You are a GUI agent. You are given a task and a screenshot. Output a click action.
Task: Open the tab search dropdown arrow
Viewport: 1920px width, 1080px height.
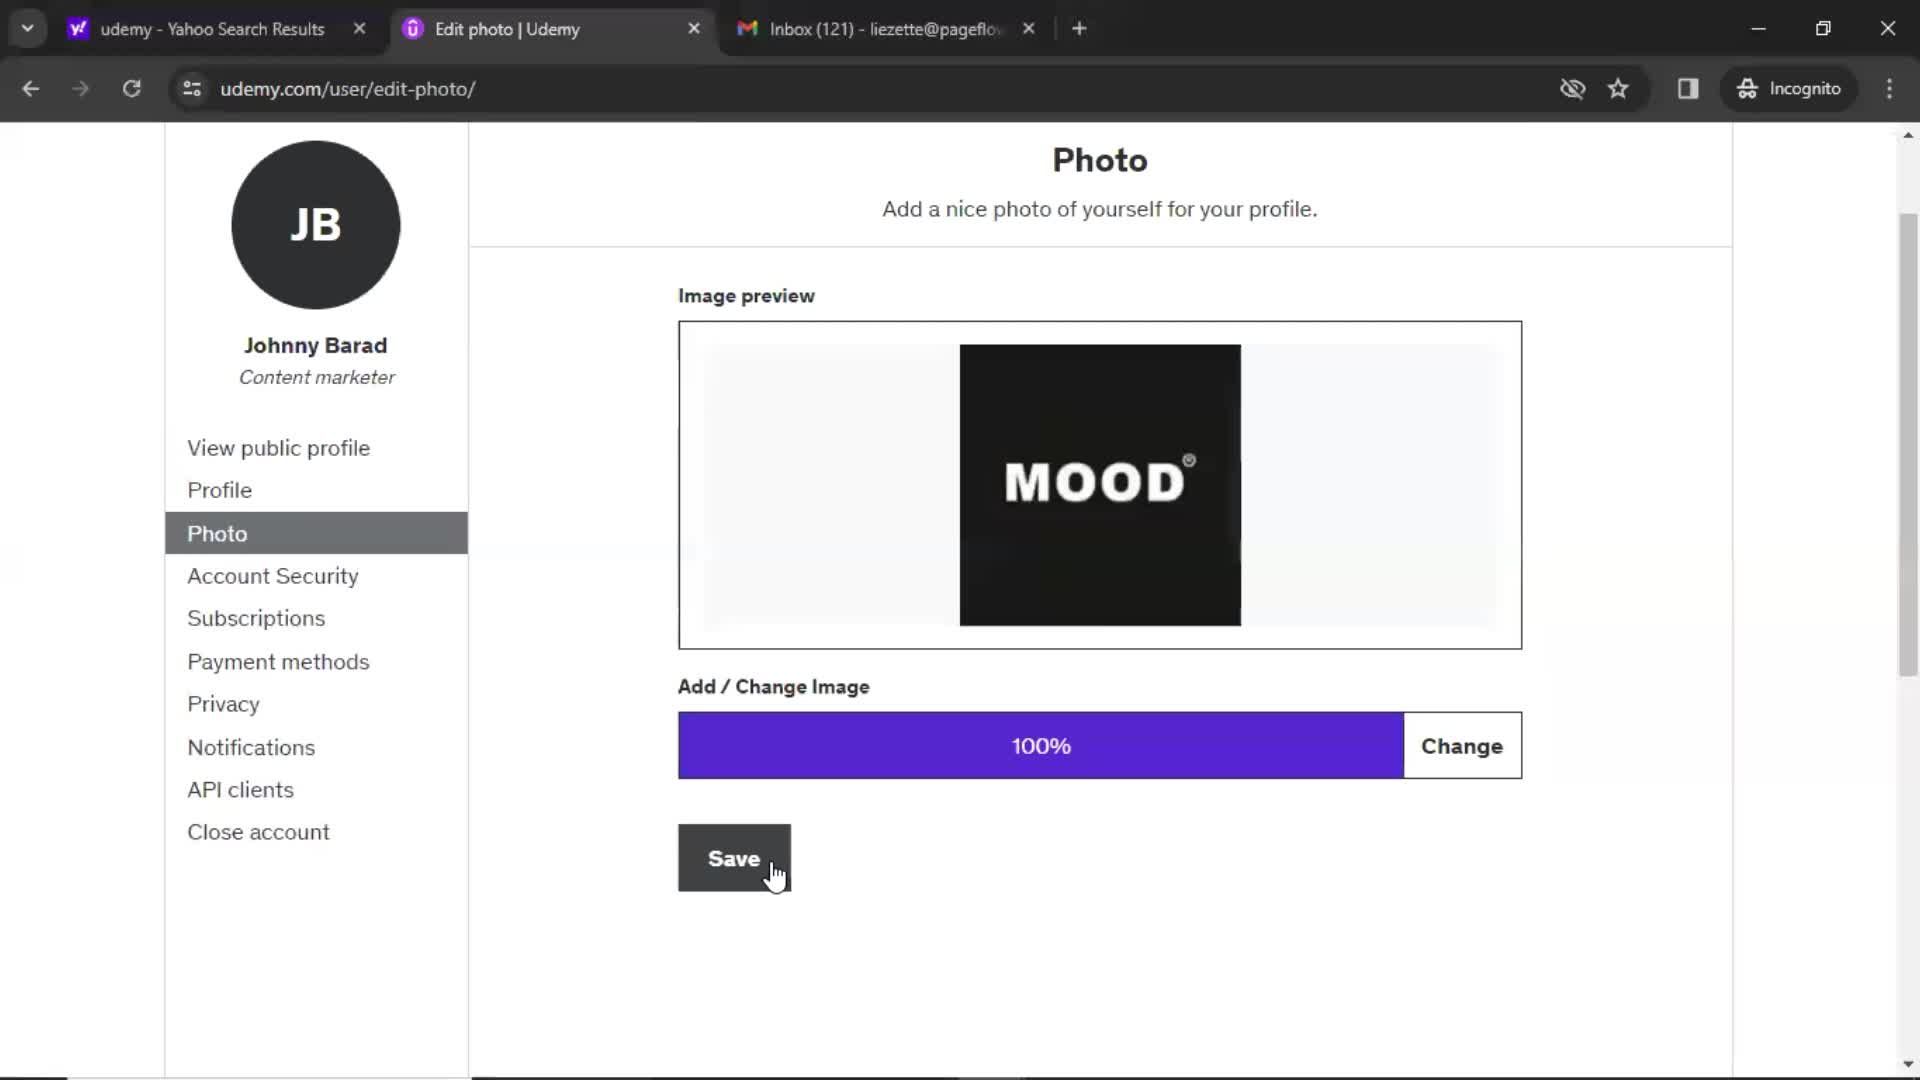(28, 29)
